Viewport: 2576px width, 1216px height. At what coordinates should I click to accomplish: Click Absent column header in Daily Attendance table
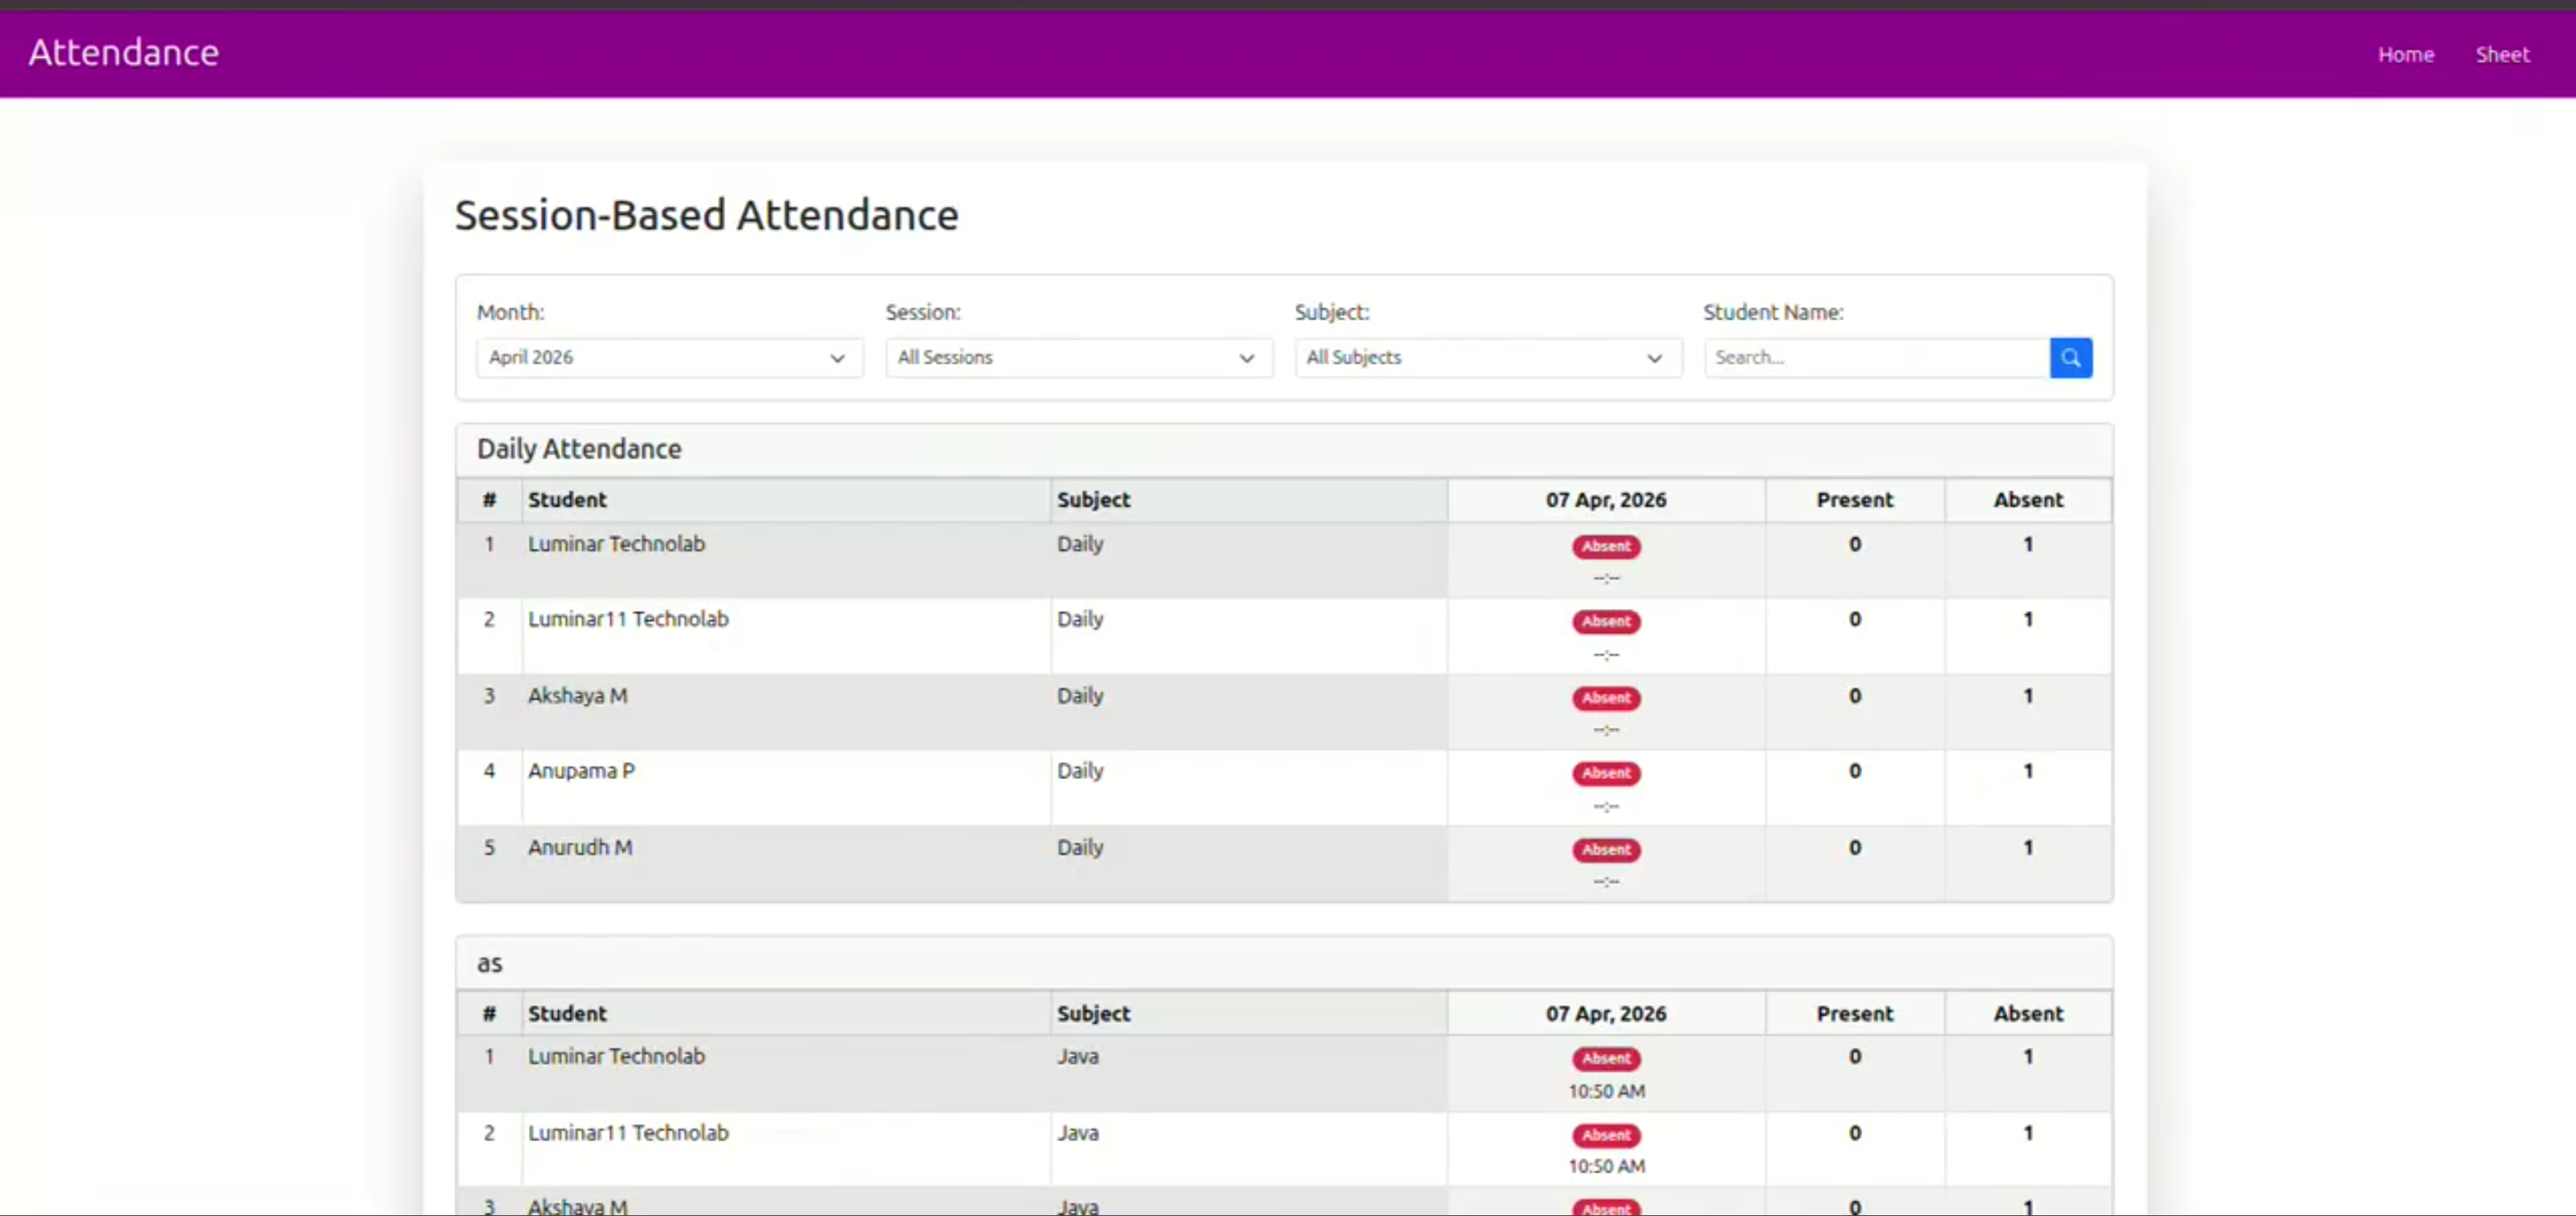coord(2028,500)
